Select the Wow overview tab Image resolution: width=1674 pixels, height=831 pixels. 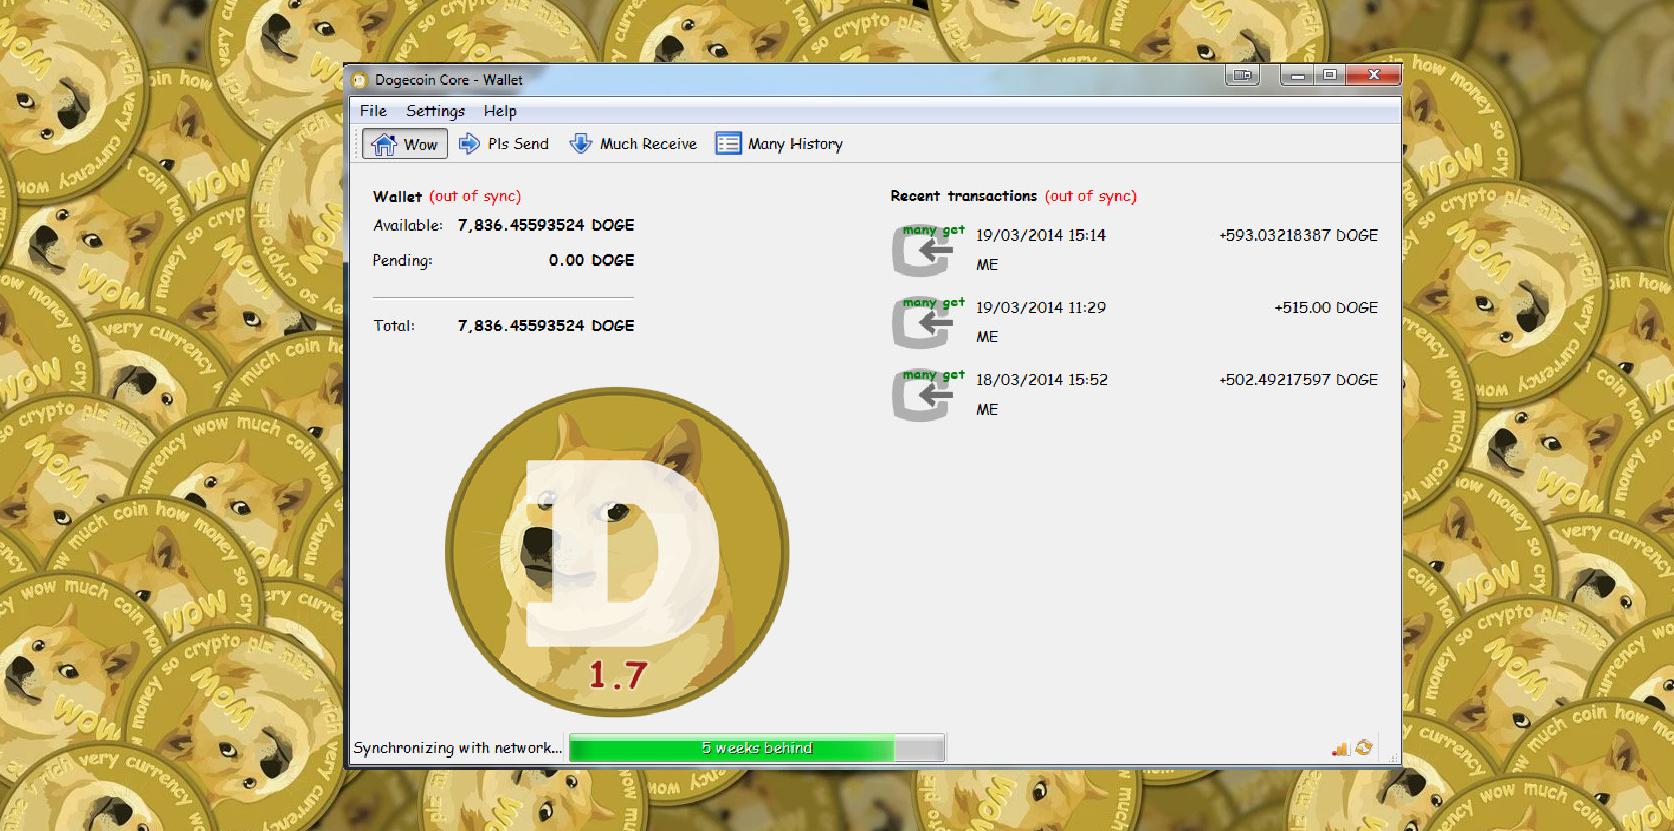coord(405,144)
